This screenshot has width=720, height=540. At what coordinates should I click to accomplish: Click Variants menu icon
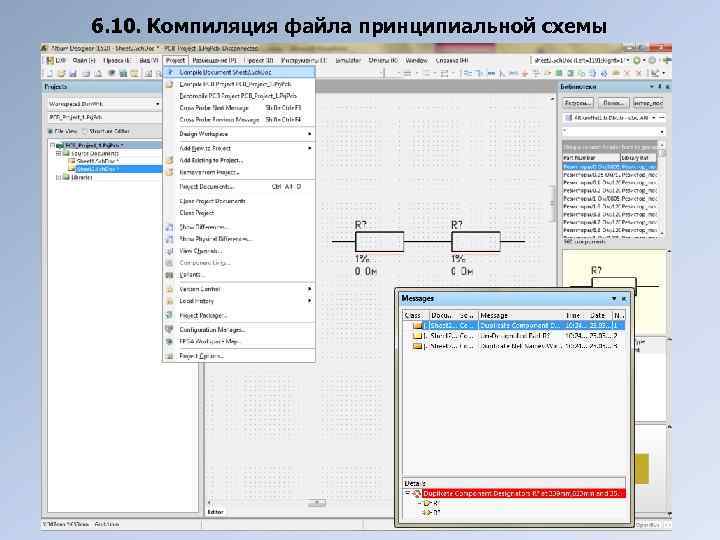[170, 275]
